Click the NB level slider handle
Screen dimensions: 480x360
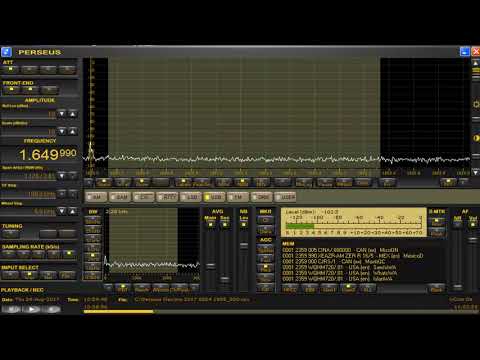pos(244,246)
